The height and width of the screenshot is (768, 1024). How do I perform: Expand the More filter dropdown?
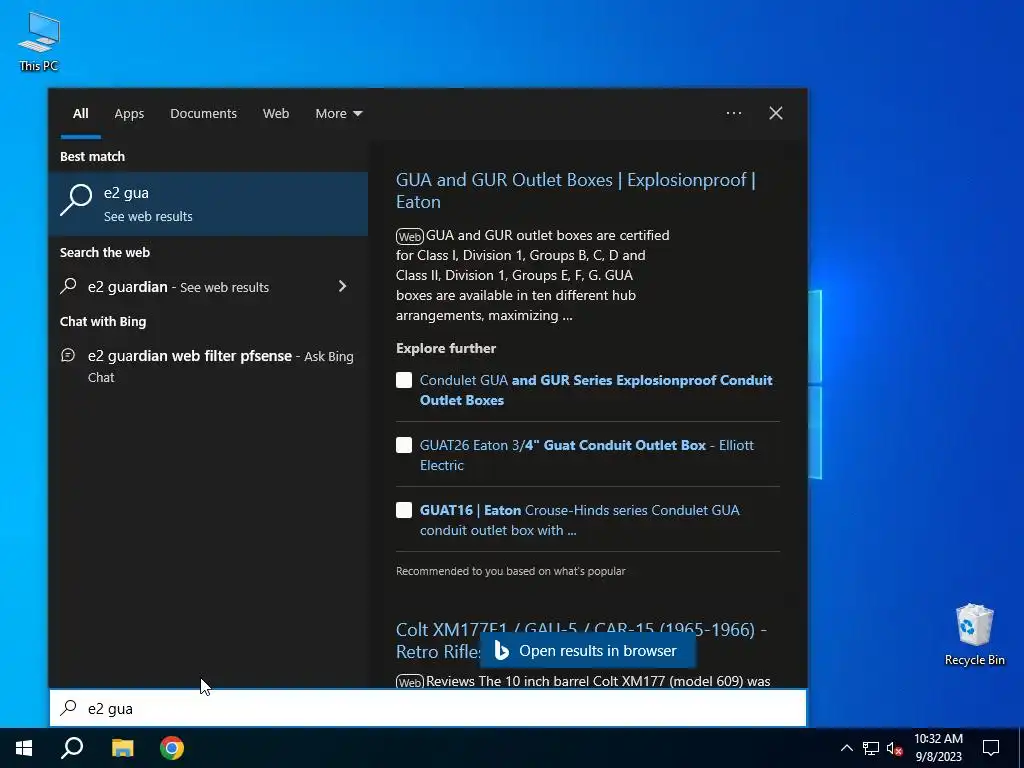(x=338, y=114)
